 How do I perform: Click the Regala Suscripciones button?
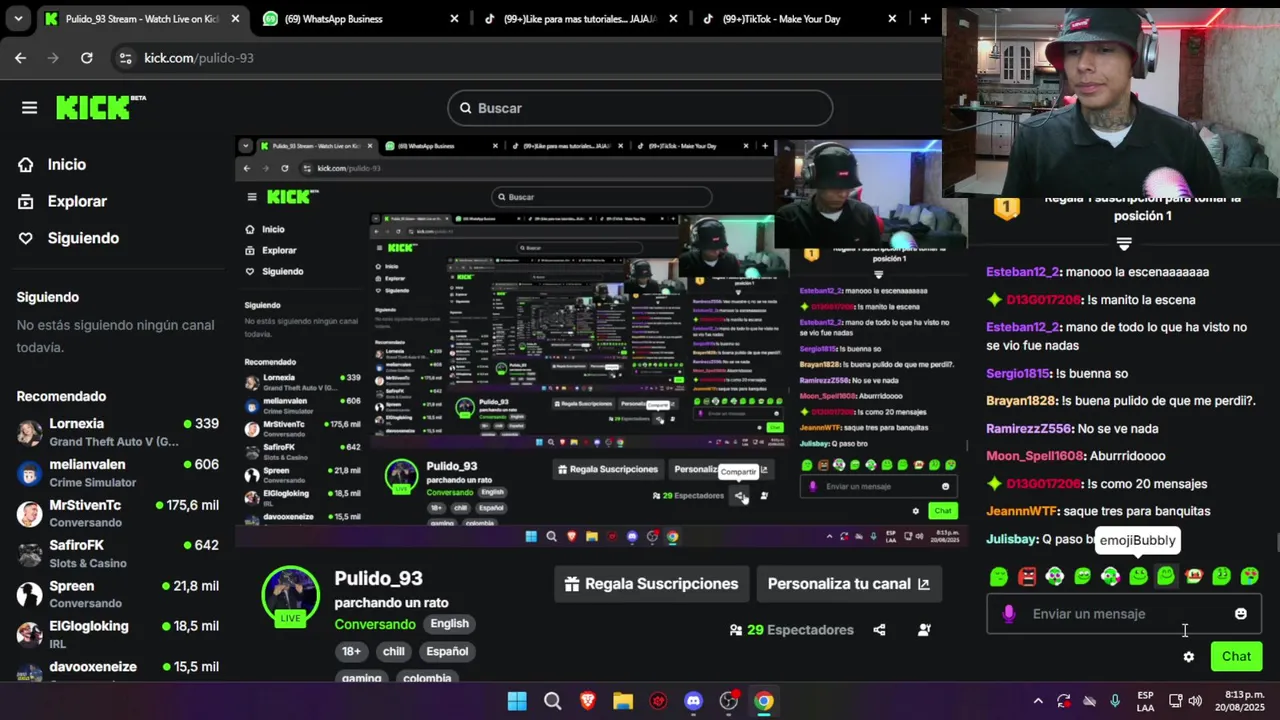(651, 584)
